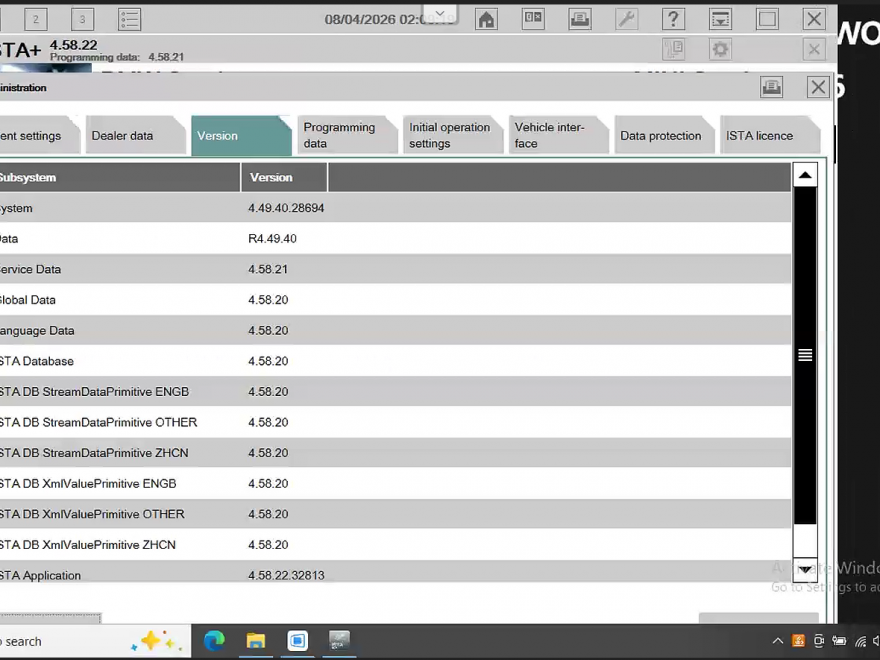Viewport: 880px width, 660px height.
Task: Open File Explorer from the taskbar
Action: coord(256,641)
